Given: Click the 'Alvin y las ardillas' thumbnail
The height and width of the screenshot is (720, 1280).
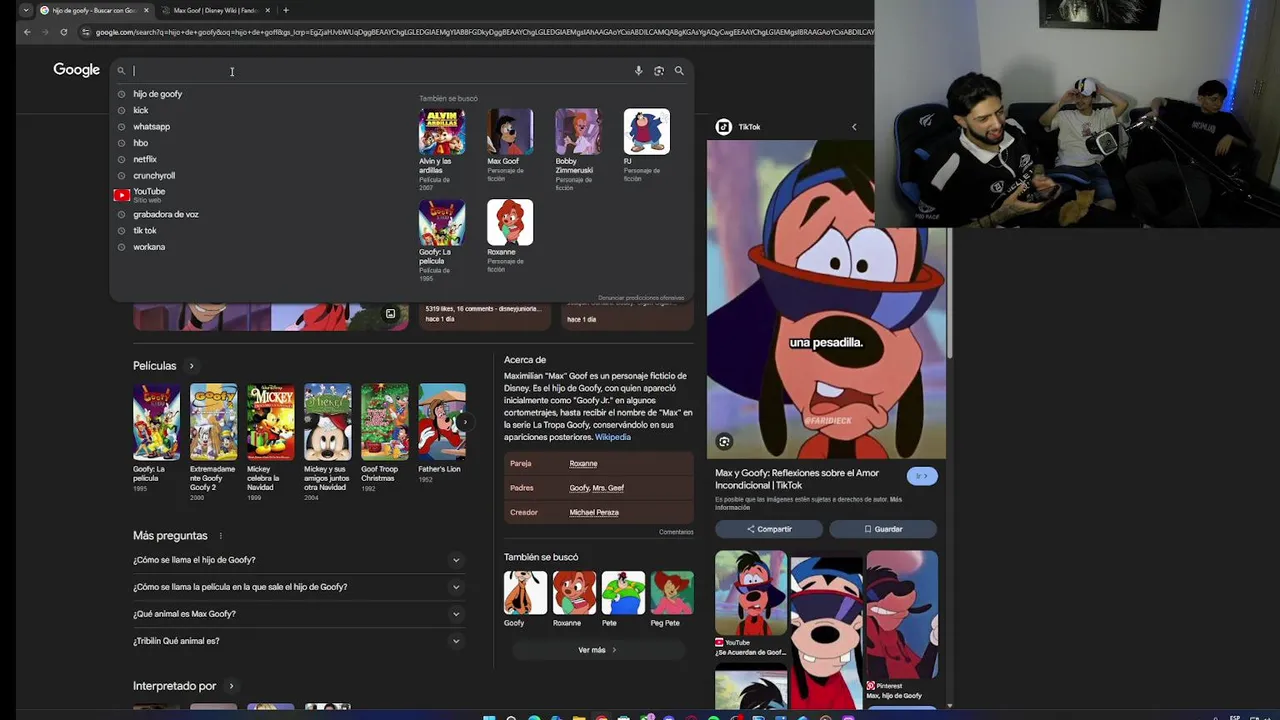Looking at the screenshot, I should pyautogui.click(x=442, y=132).
